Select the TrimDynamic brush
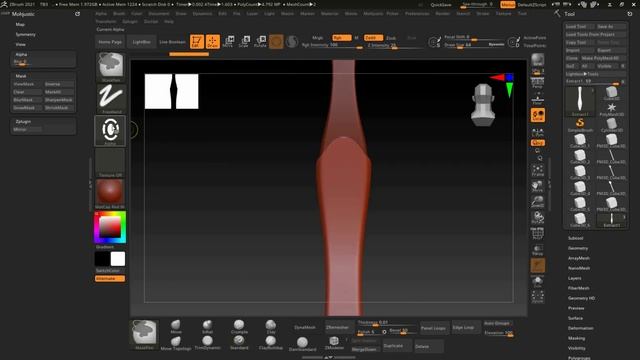Image resolution: width=640 pixels, height=360 pixels. [207, 343]
